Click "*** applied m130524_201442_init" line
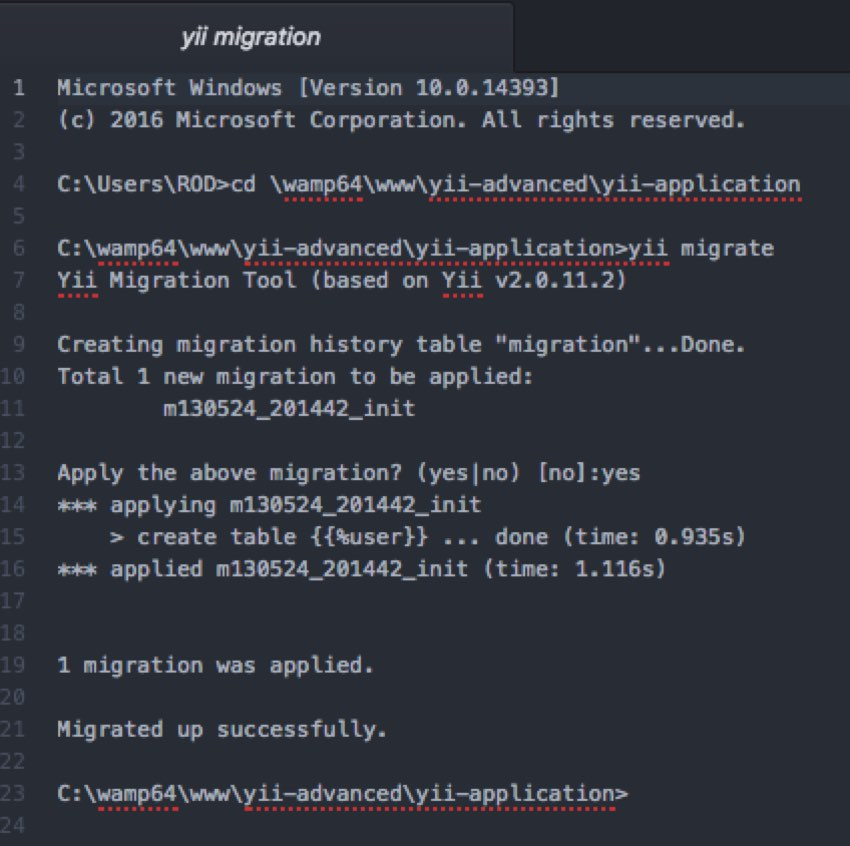 pyautogui.click(x=361, y=569)
